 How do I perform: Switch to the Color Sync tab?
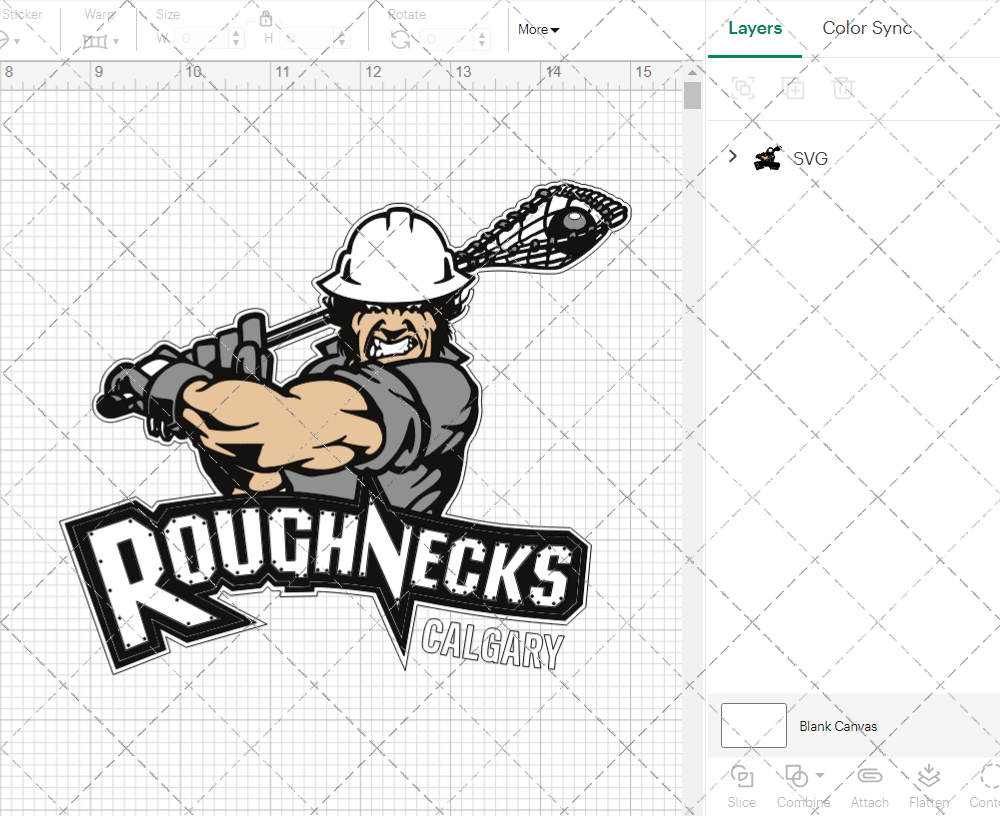[x=867, y=28]
